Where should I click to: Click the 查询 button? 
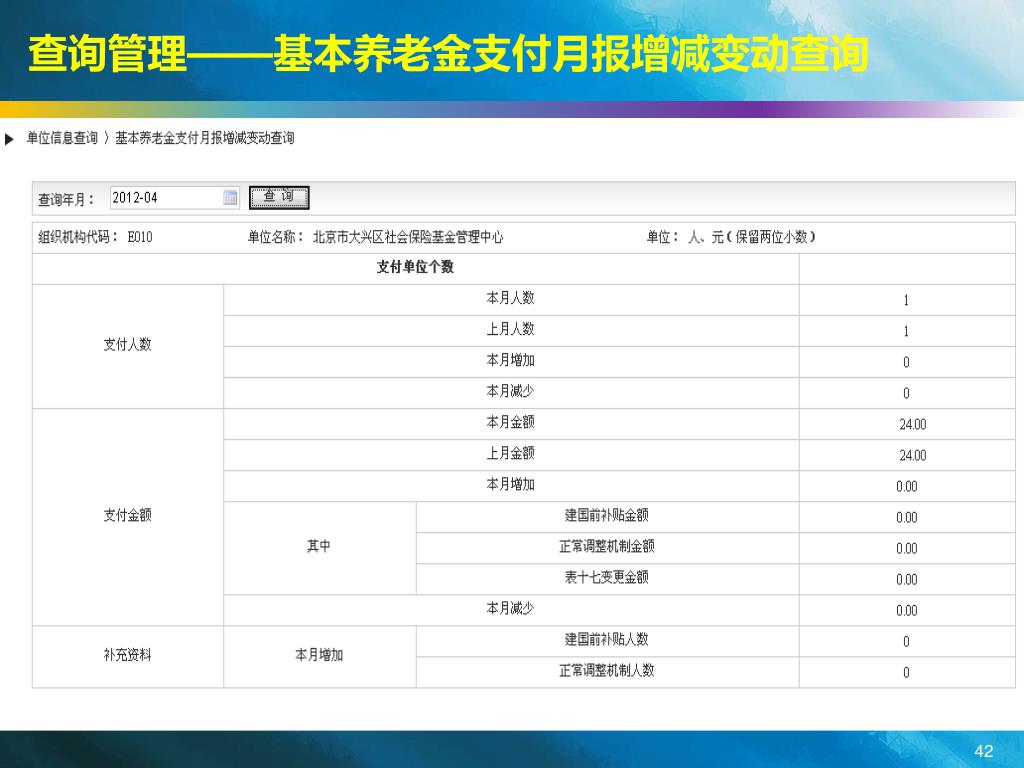click(x=279, y=197)
